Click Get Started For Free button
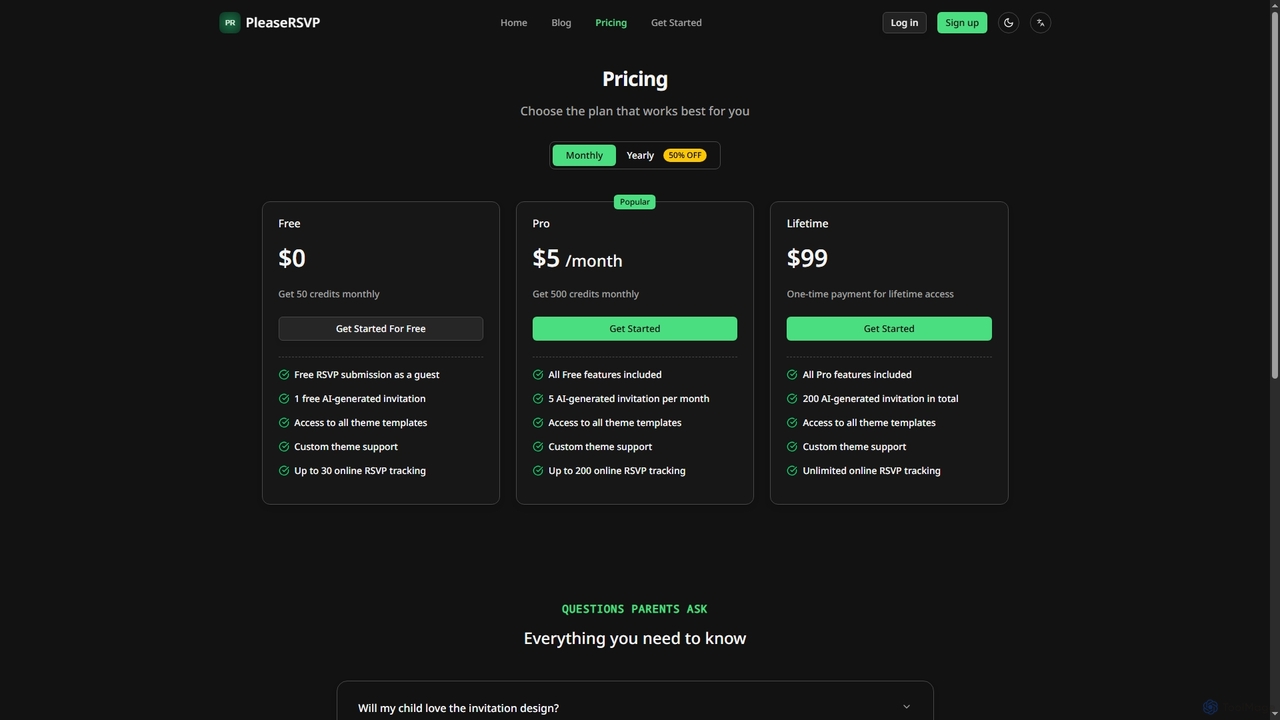1280x720 pixels. 380,328
